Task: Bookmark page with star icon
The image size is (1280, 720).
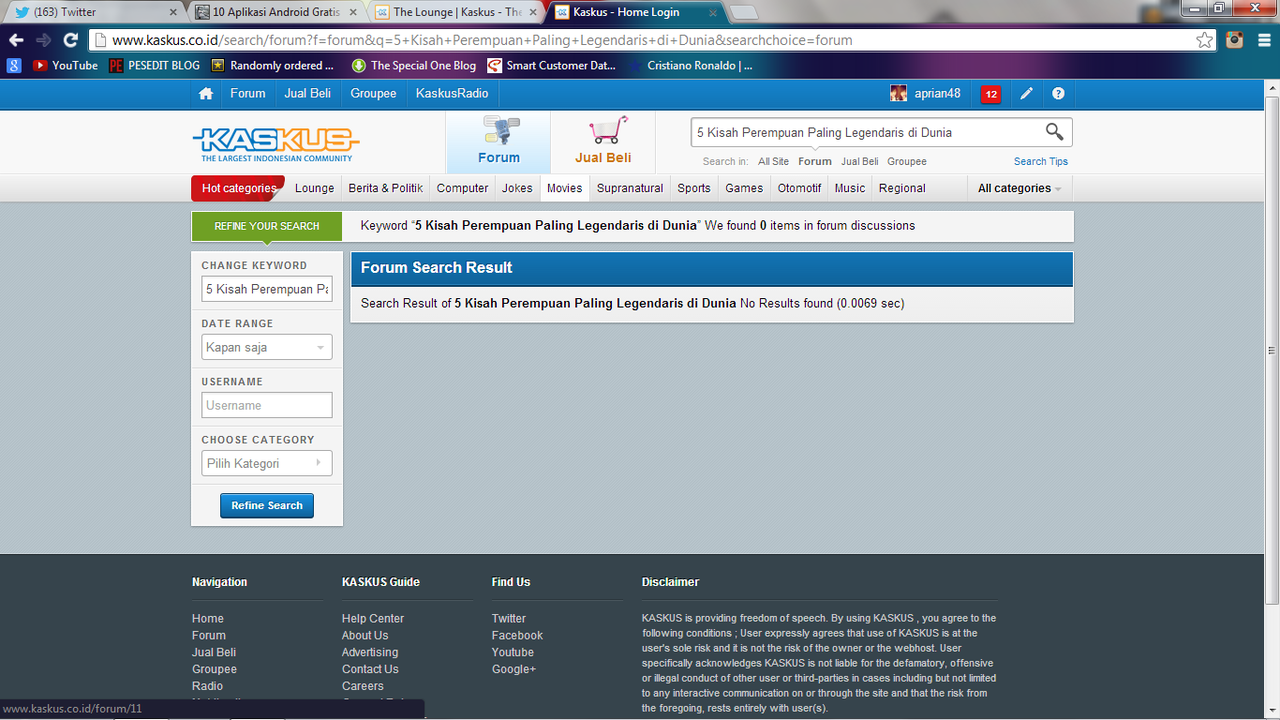Action: 1205,40
